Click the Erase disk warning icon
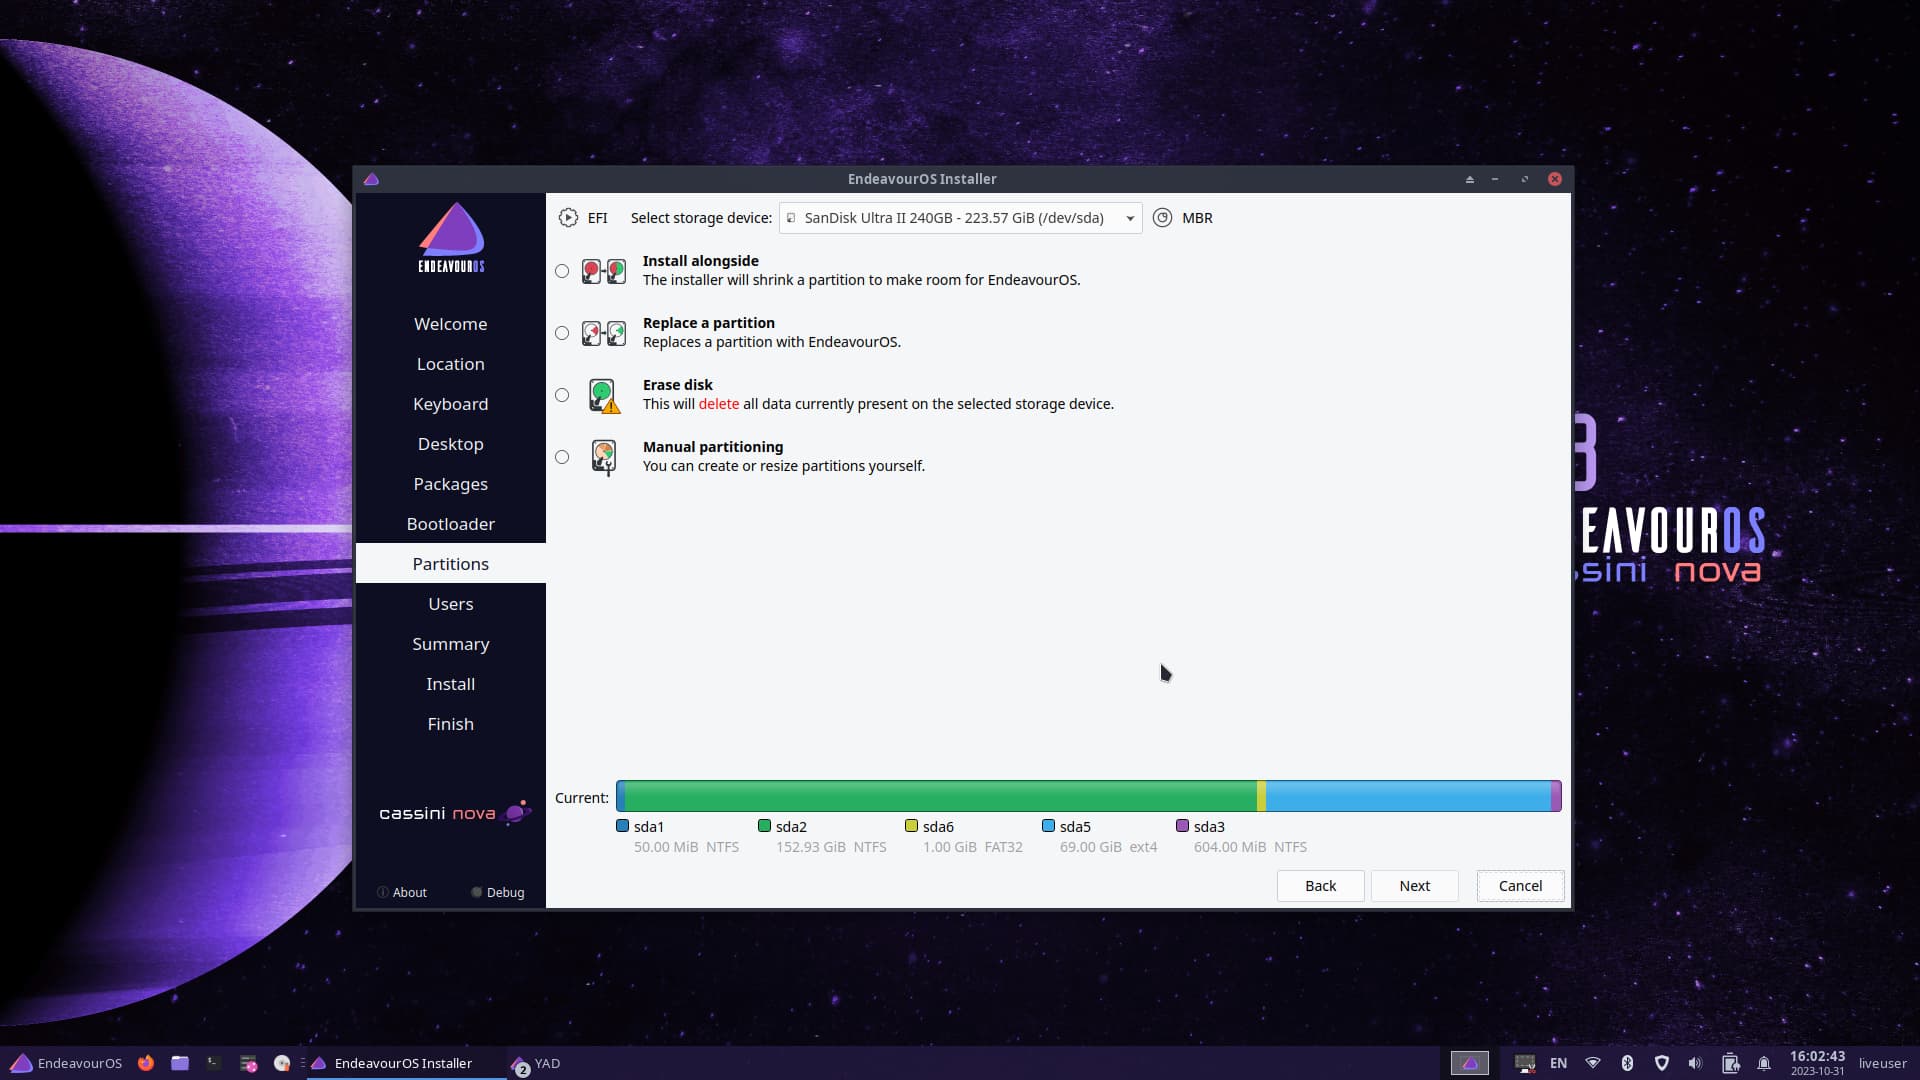The width and height of the screenshot is (1920, 1080). 604,395
